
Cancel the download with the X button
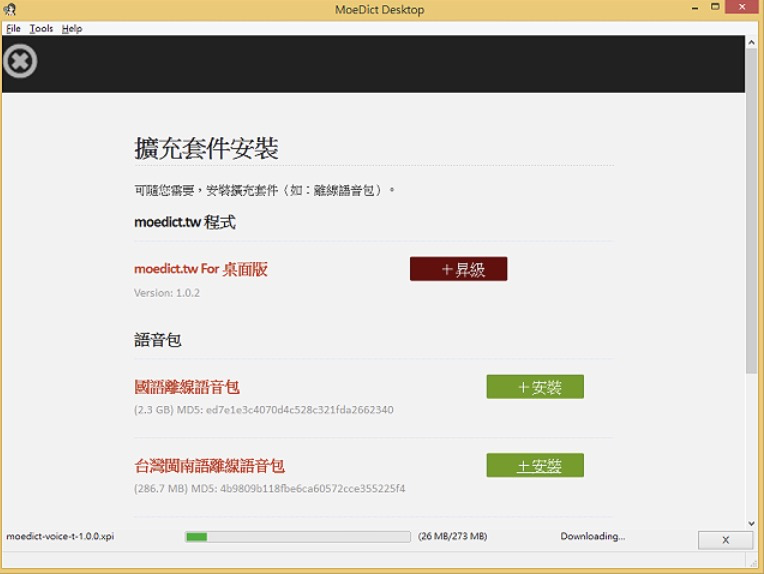click(x=726, y=540)
